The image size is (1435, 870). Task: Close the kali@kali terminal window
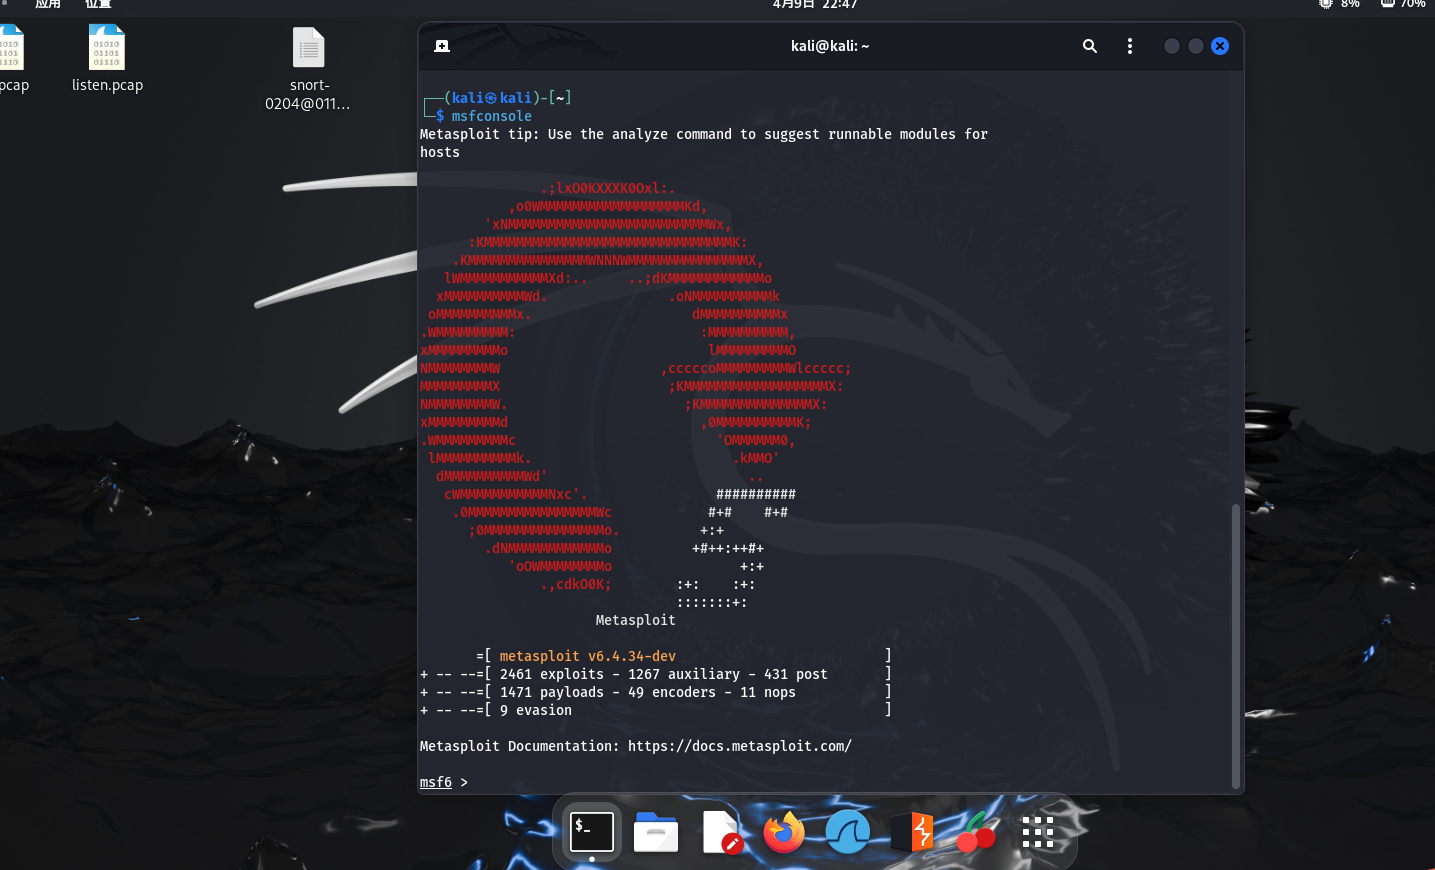(x=1220, y=46)
